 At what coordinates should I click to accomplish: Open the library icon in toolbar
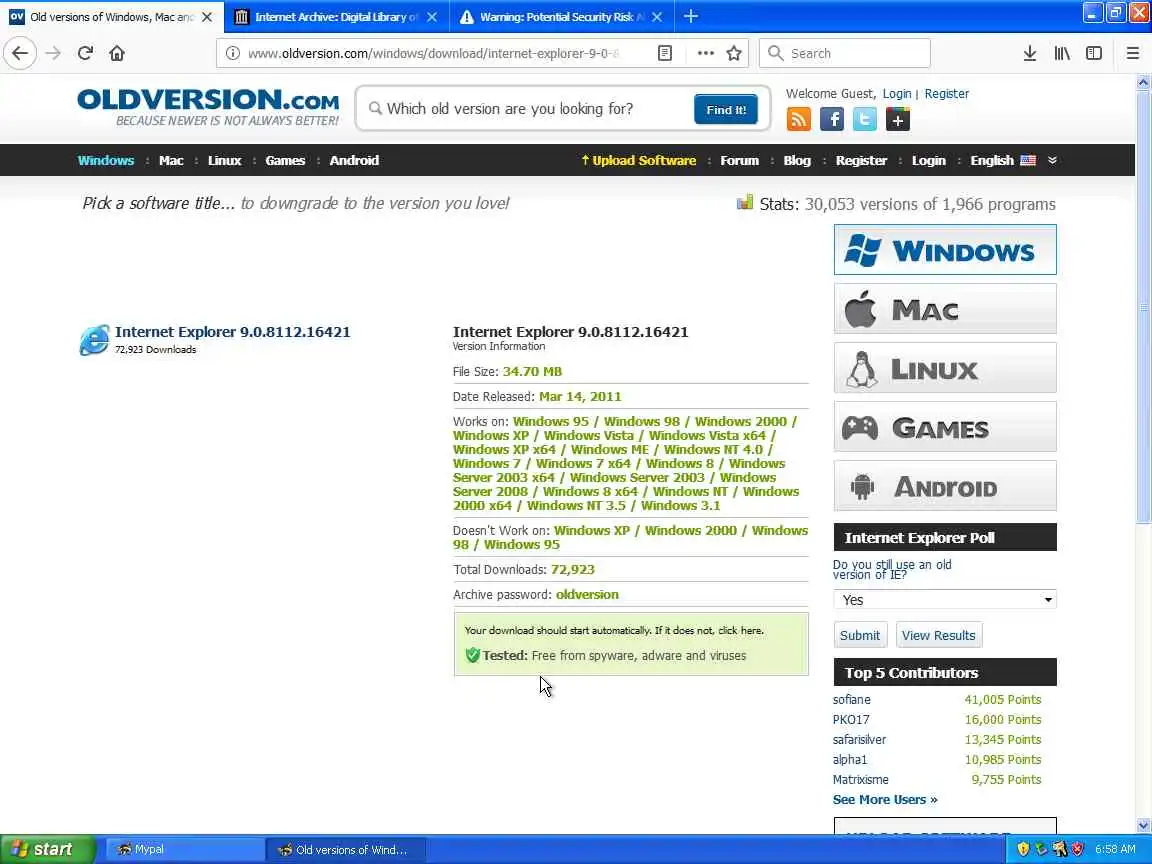point(1062,53)
